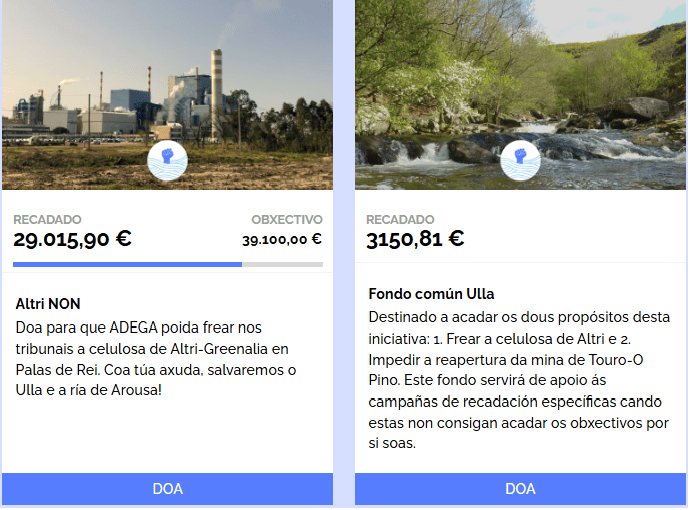The width and height of the screenshot is (700, 510).
Task: Click the gray unfilled end of the progress bar
Action: click(x=283, y=264)
